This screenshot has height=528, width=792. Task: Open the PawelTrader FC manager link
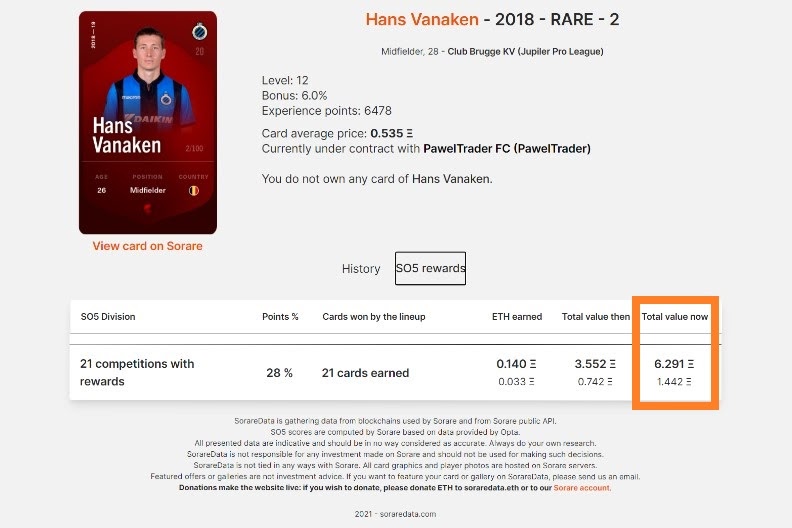(507, 149)
